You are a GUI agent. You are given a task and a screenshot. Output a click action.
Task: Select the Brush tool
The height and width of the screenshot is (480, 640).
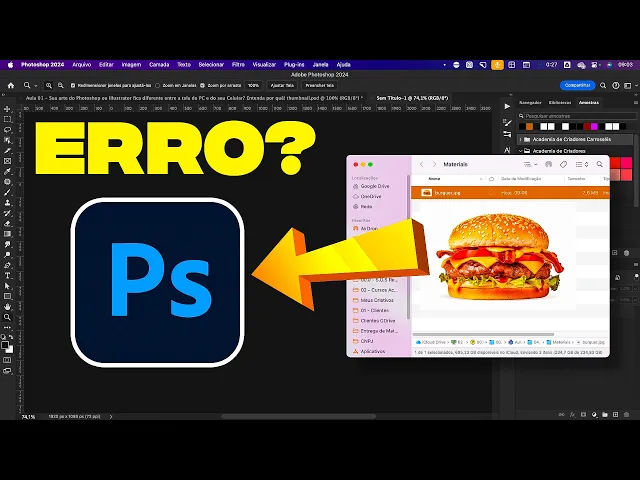pos(7,192)
